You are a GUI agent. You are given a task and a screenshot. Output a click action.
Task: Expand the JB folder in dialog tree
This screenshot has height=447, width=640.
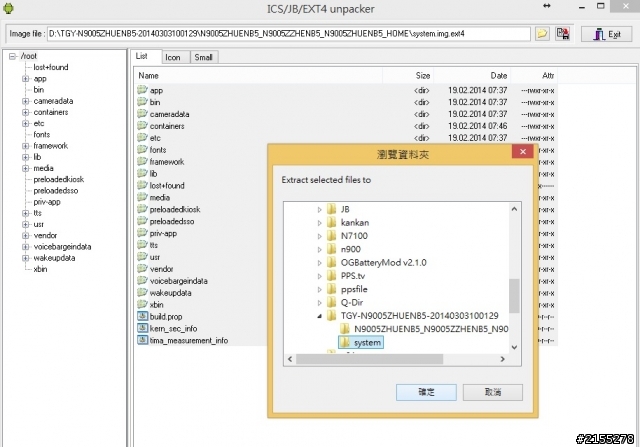pyautogui.click(x=320, y=209)
